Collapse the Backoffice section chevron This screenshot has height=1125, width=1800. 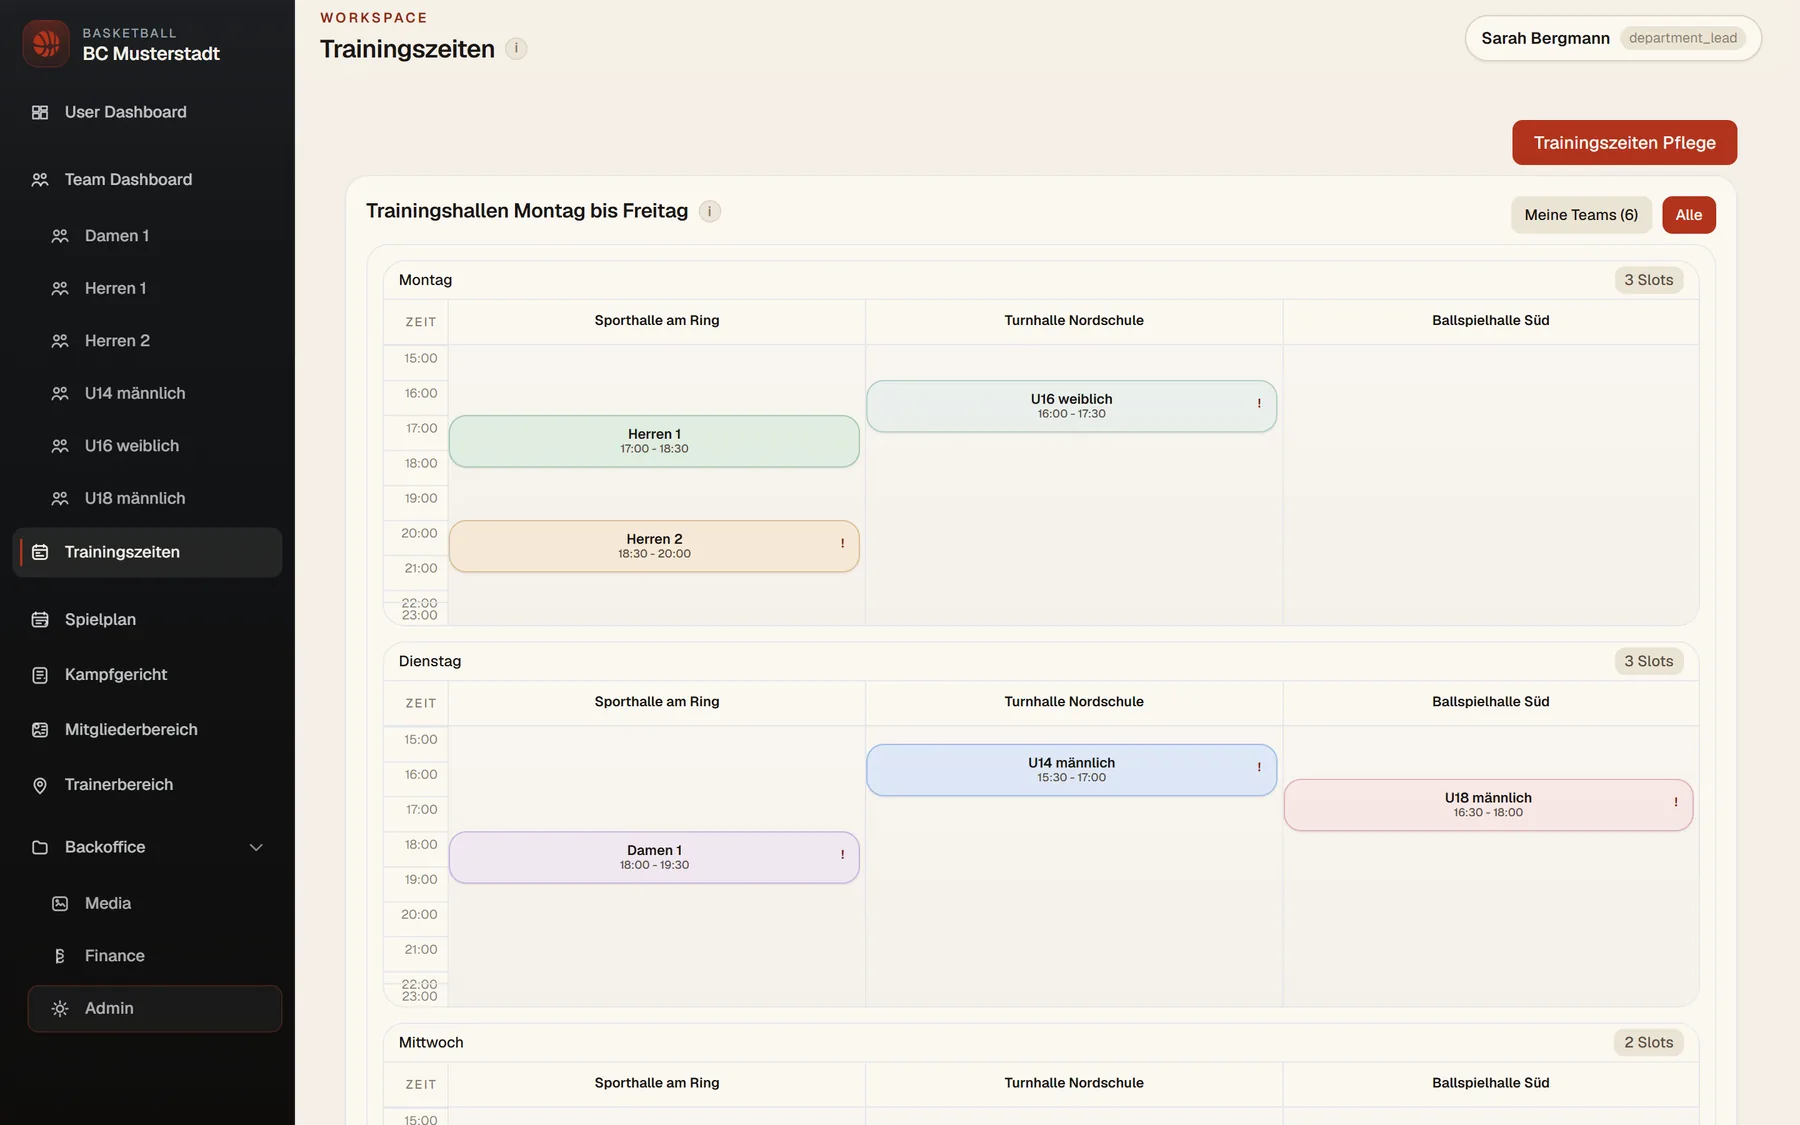coord(256,847)
